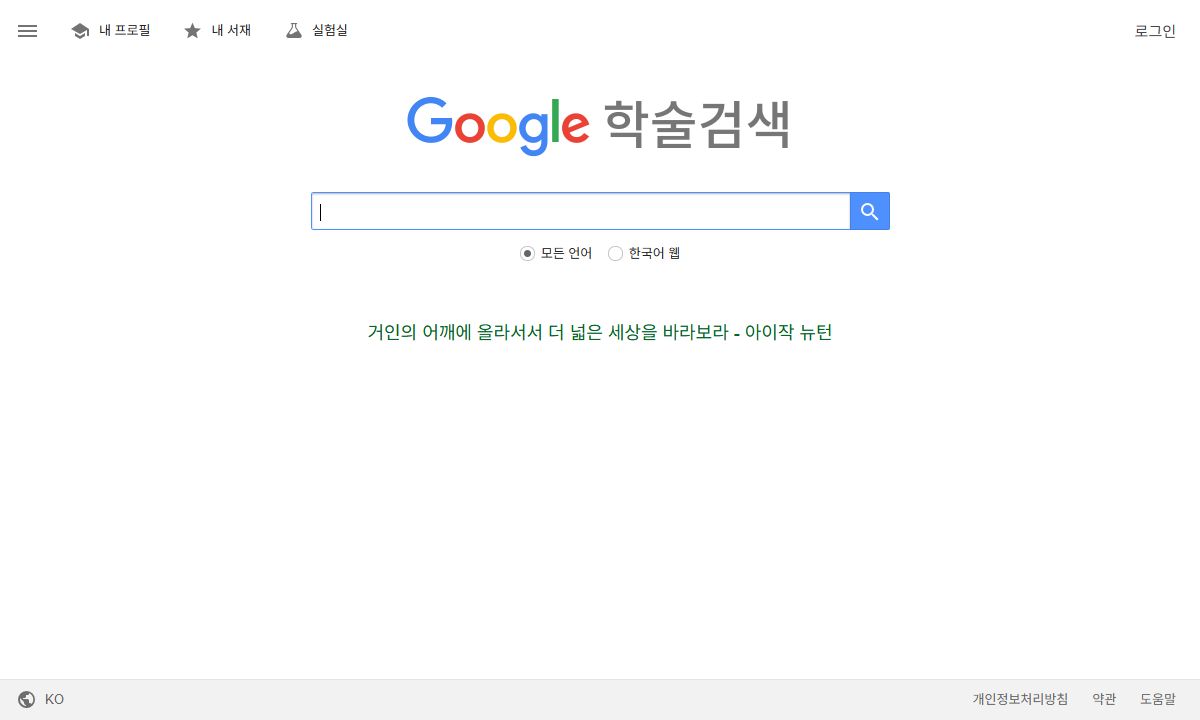Click the Google 학술검색 logo
1200x720 pixels.
click(599, 125)
